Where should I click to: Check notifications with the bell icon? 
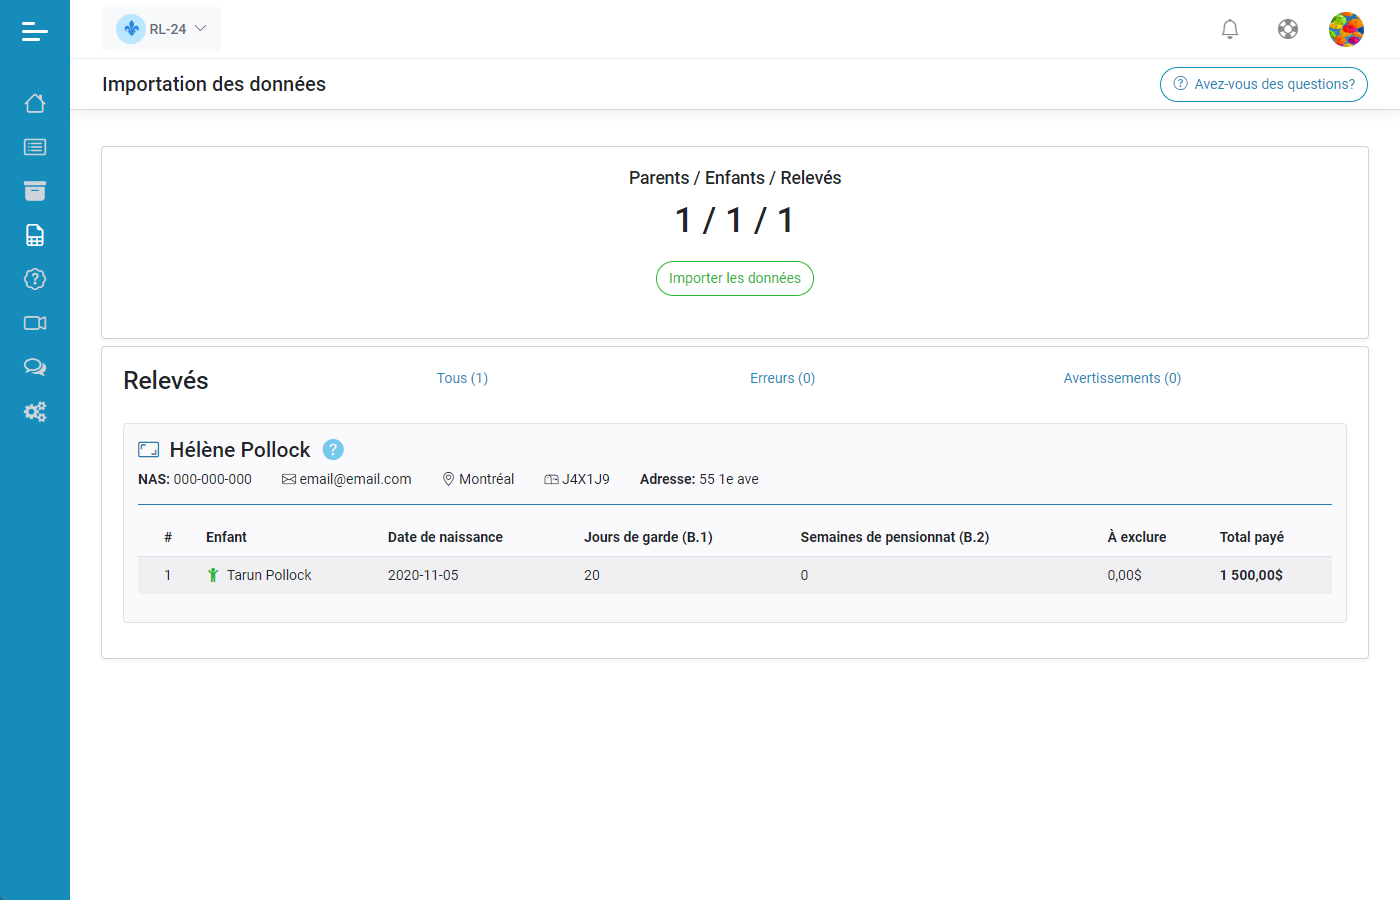tap(1230, 29)
